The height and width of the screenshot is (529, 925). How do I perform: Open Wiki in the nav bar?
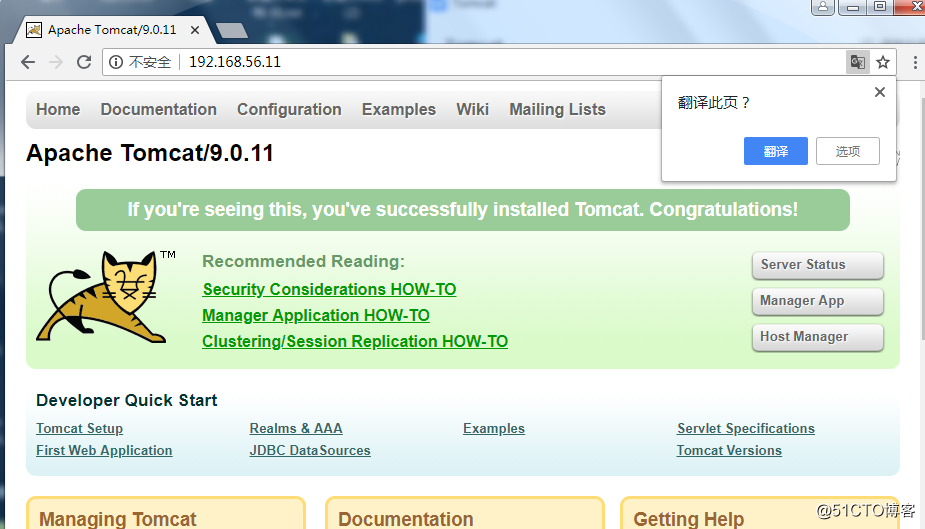pos(473,110)
